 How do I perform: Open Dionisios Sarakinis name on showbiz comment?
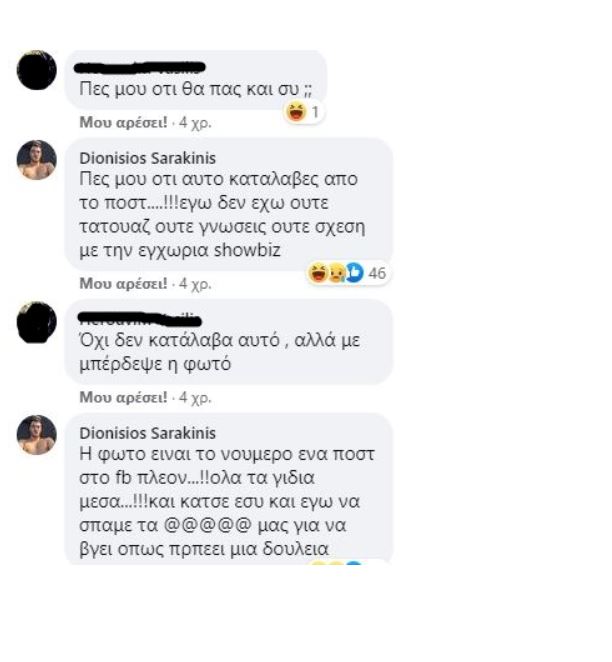point(148,158)
